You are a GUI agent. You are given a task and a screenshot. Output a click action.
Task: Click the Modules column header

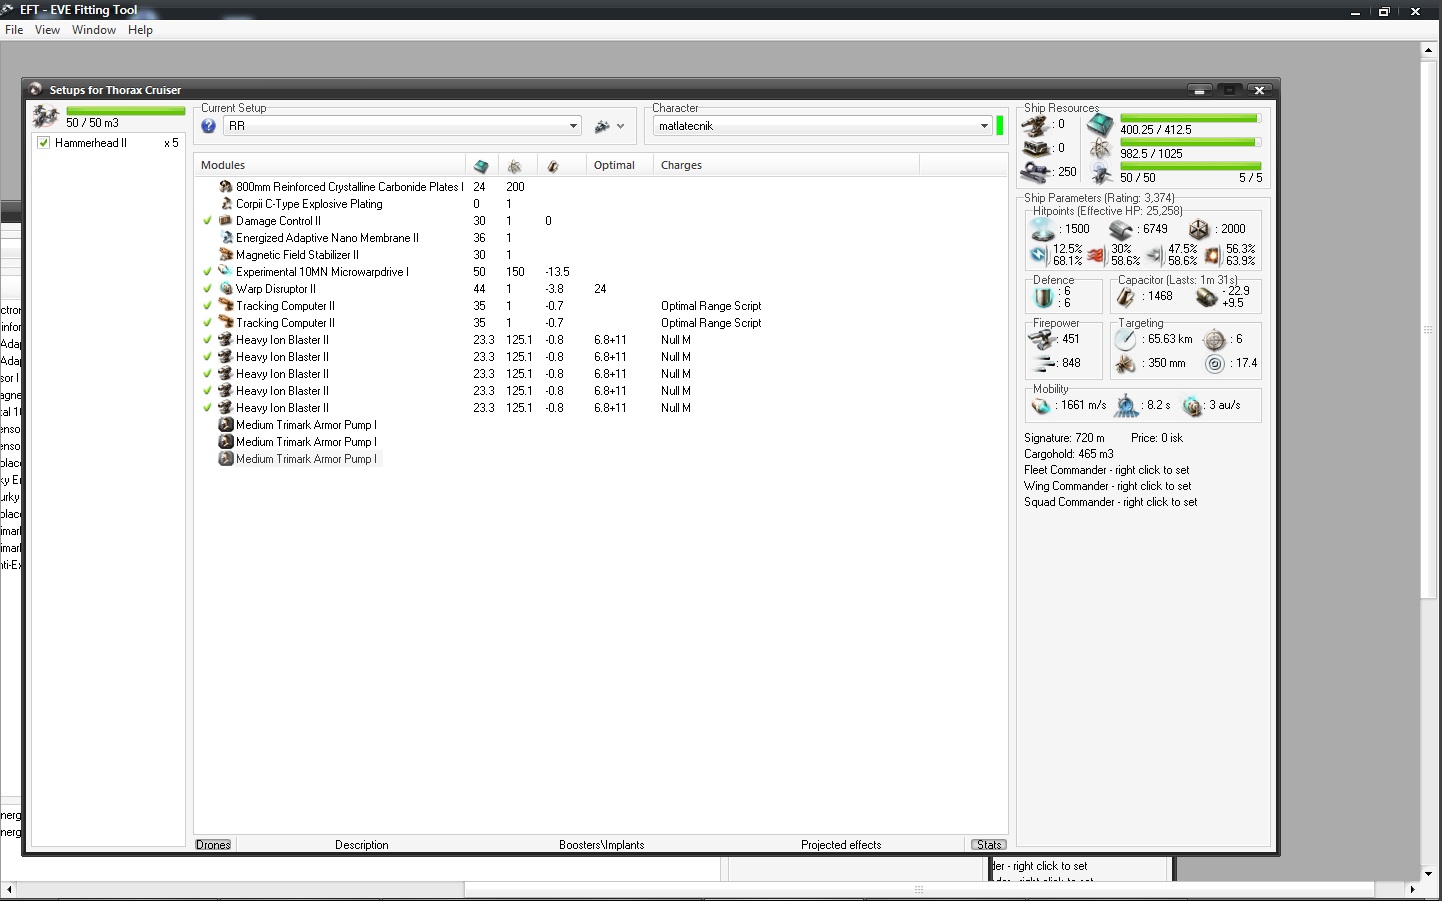pos(329,165)
